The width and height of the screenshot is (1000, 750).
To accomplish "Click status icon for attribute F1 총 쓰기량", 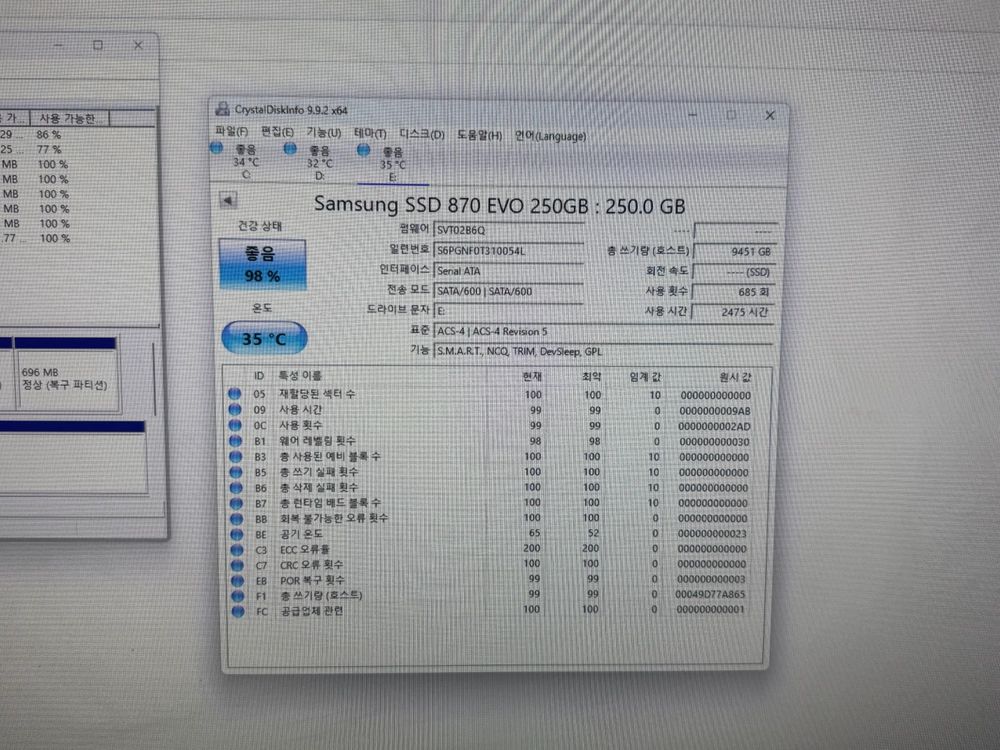I will pyautogui.click(x=238, y=596).
